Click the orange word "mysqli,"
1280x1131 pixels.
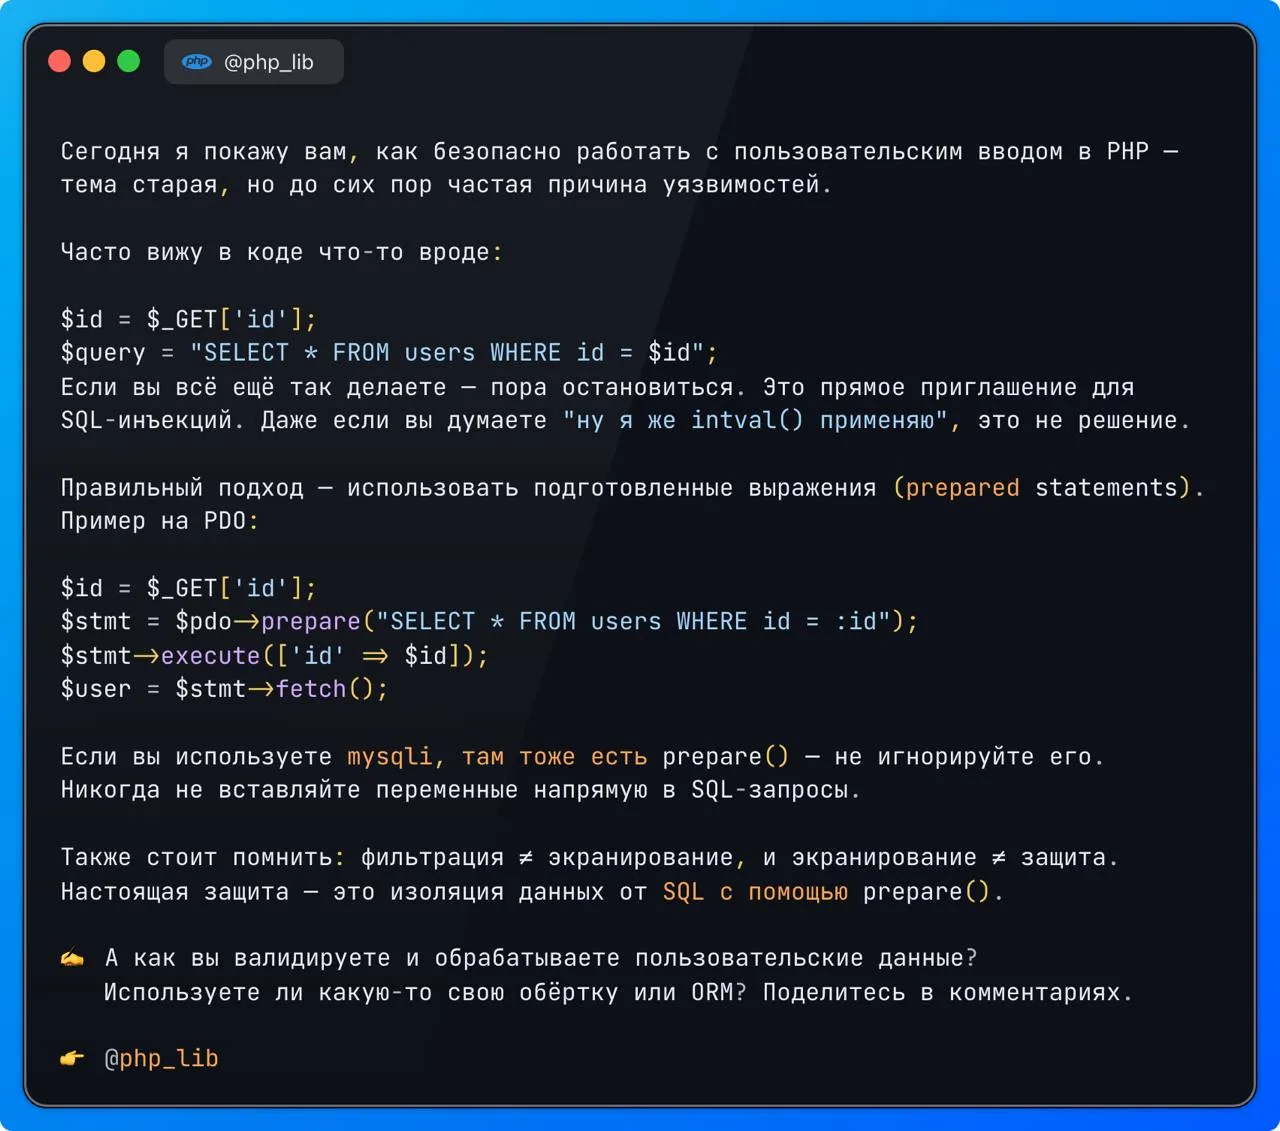coord(396,757)
